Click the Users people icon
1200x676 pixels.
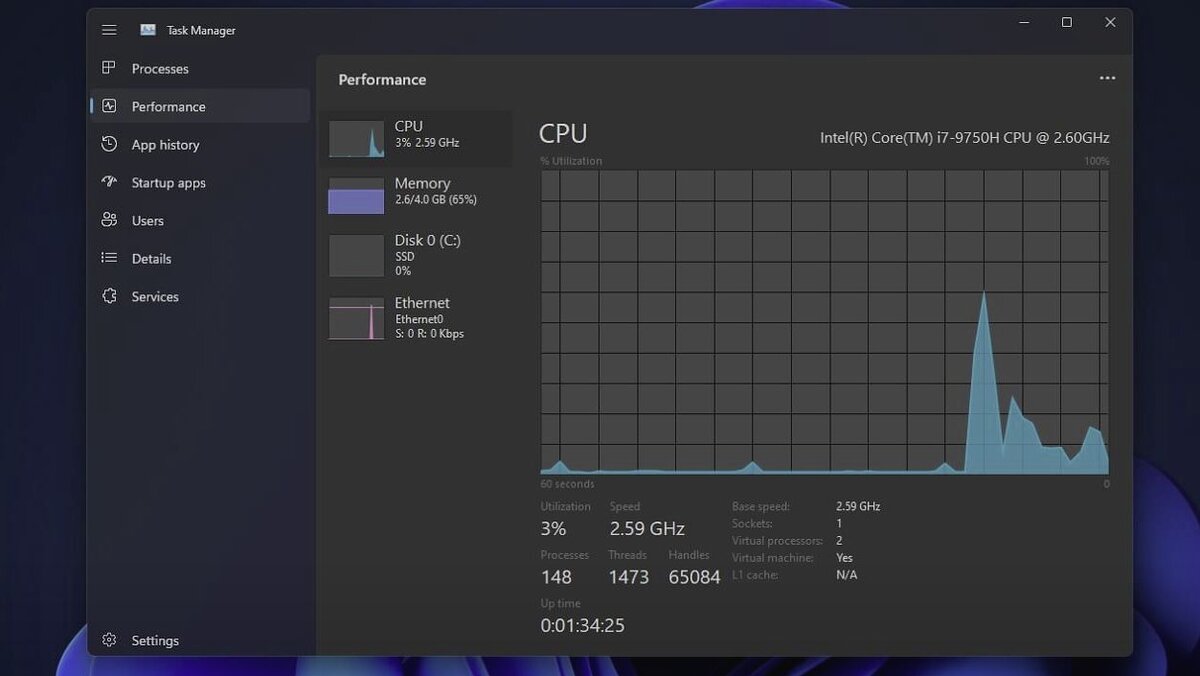point(109,220)
